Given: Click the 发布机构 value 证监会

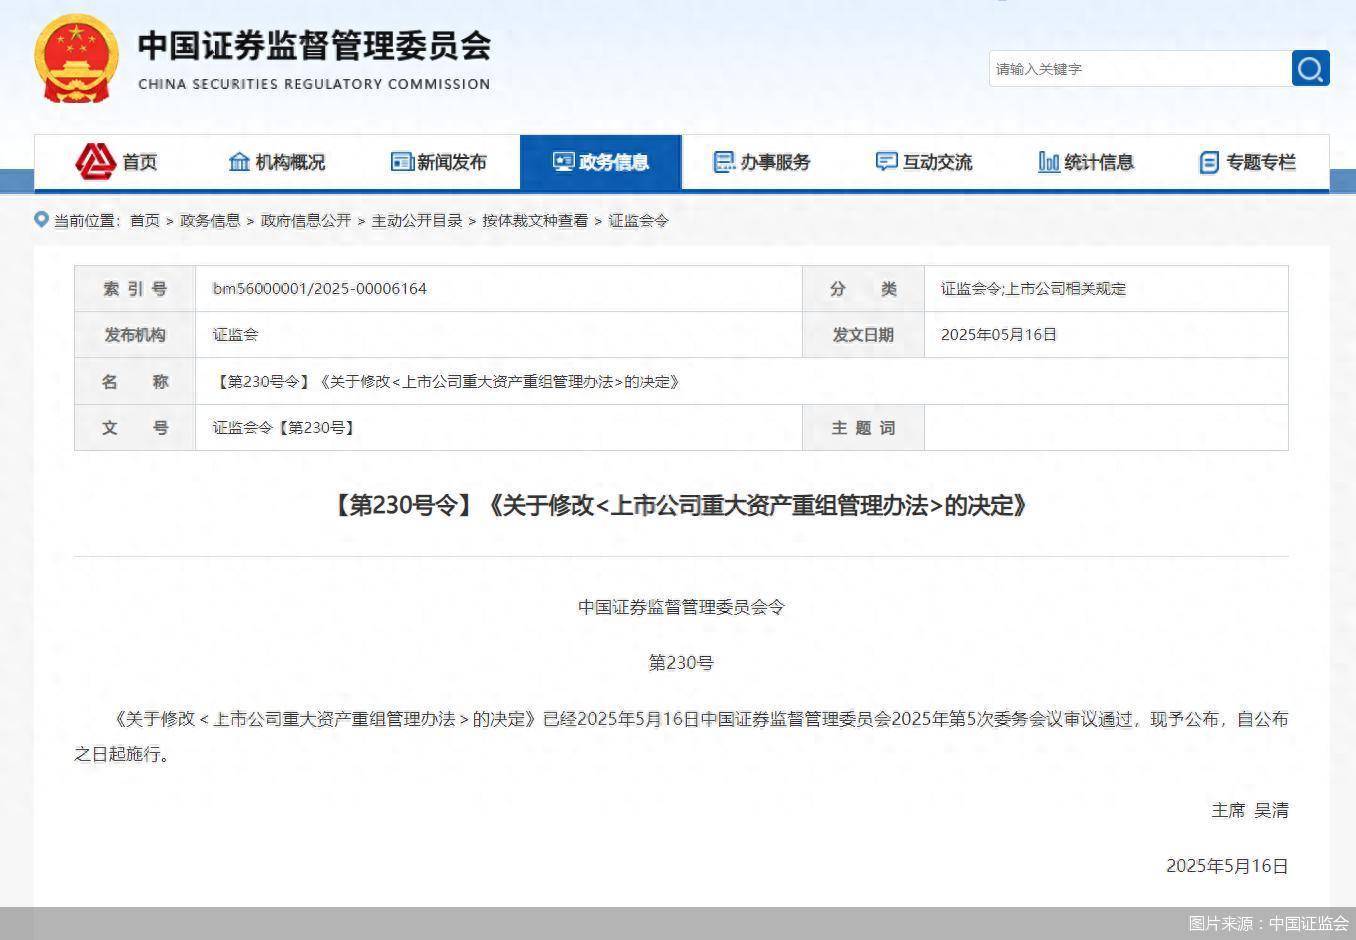Looking at the screenshot, I should tap(235, 335).
